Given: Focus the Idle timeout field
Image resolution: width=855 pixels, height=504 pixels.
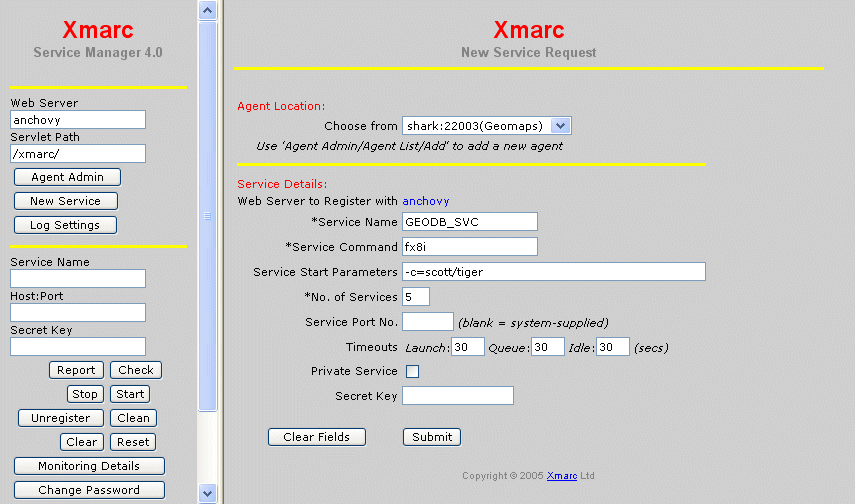Looking at the screenshot, I should [x=613, y=347].
